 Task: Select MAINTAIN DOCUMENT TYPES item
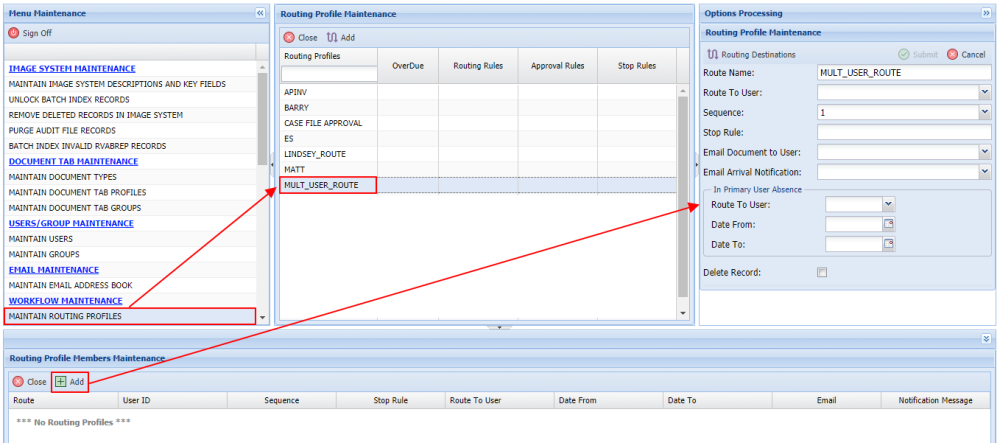point(130,177)
